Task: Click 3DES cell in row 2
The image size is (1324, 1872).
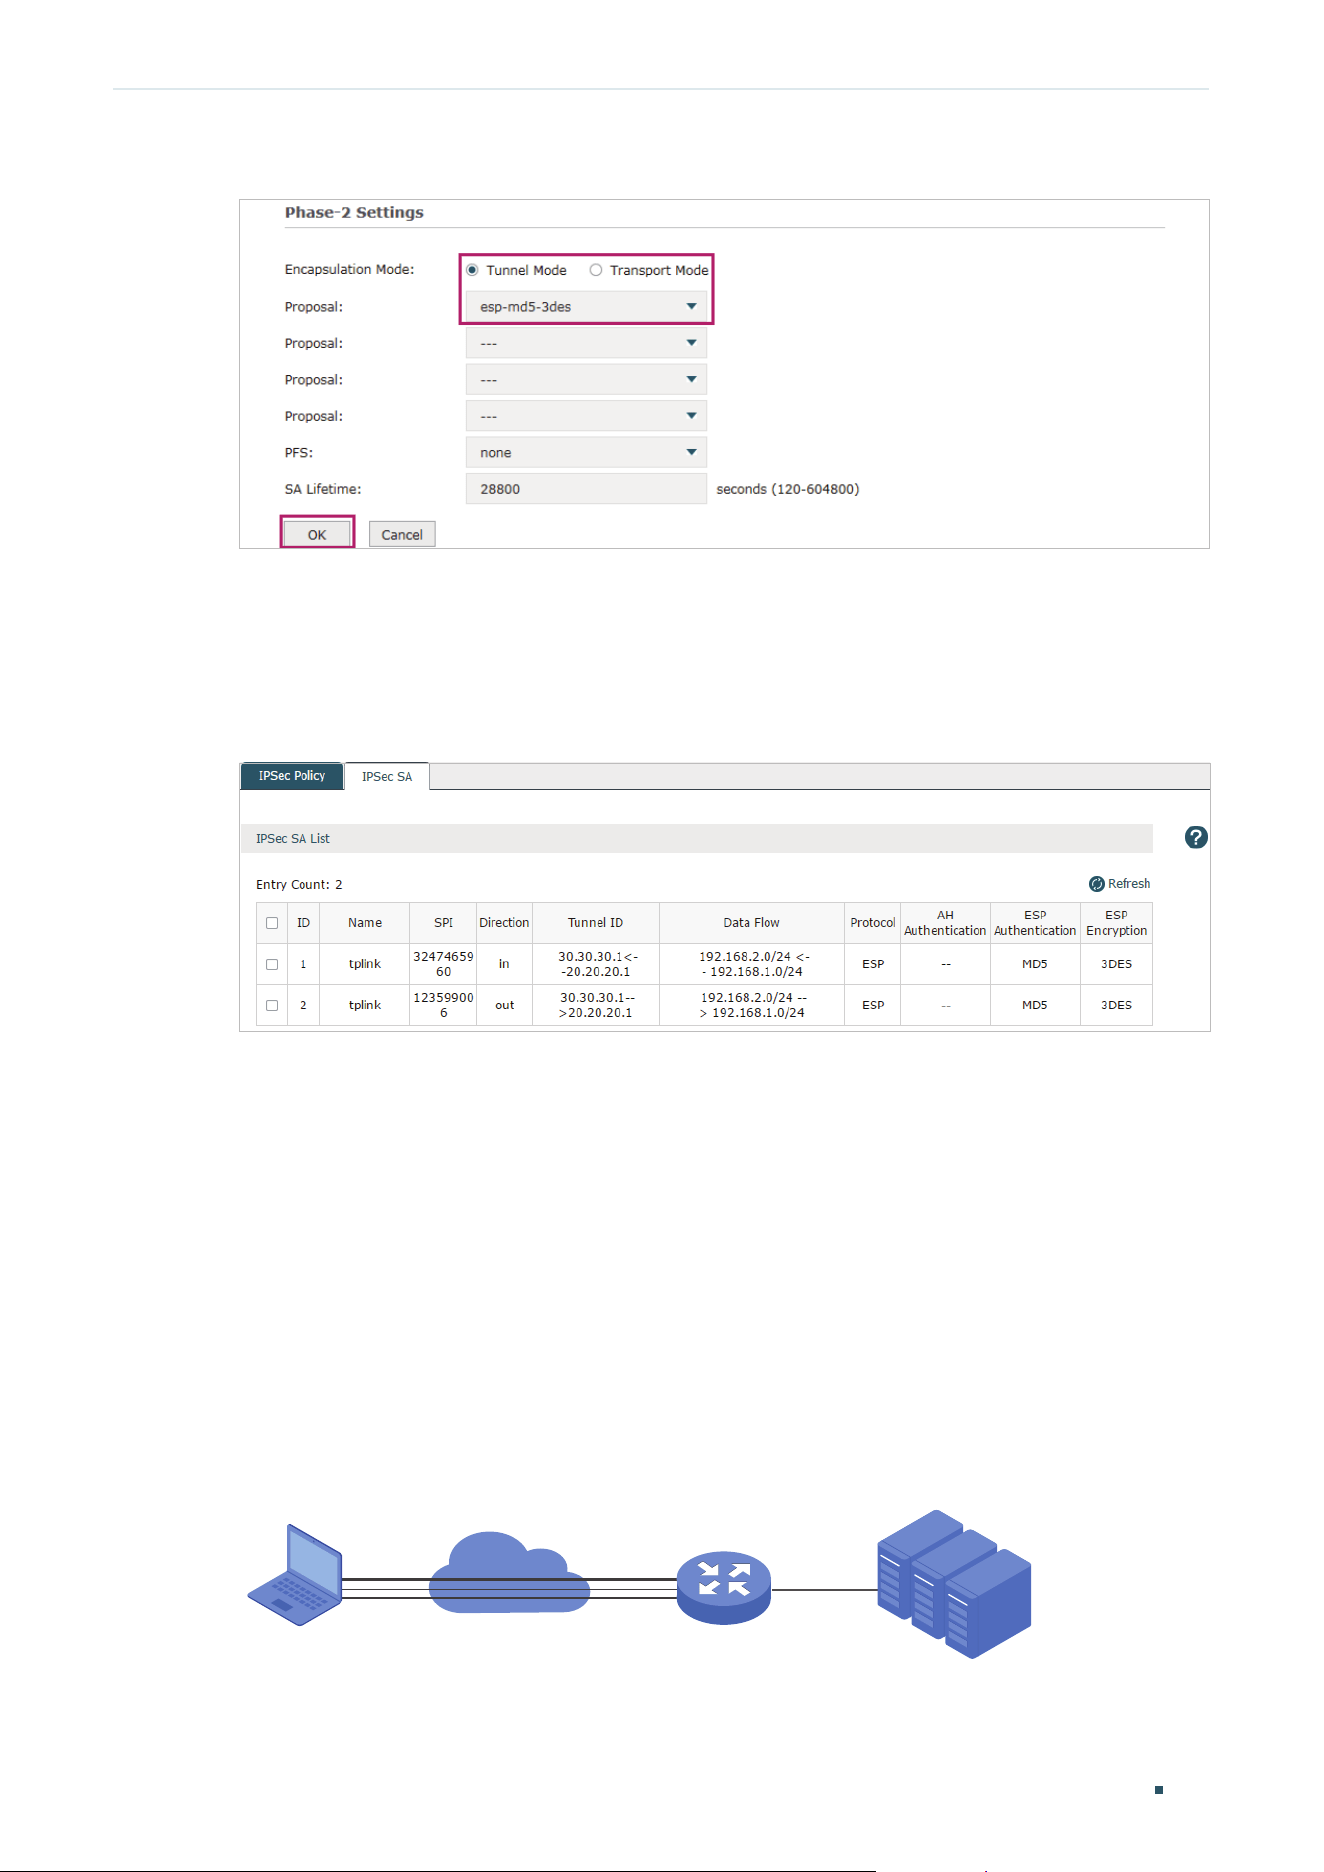Action: (x=1116, y=1005)
